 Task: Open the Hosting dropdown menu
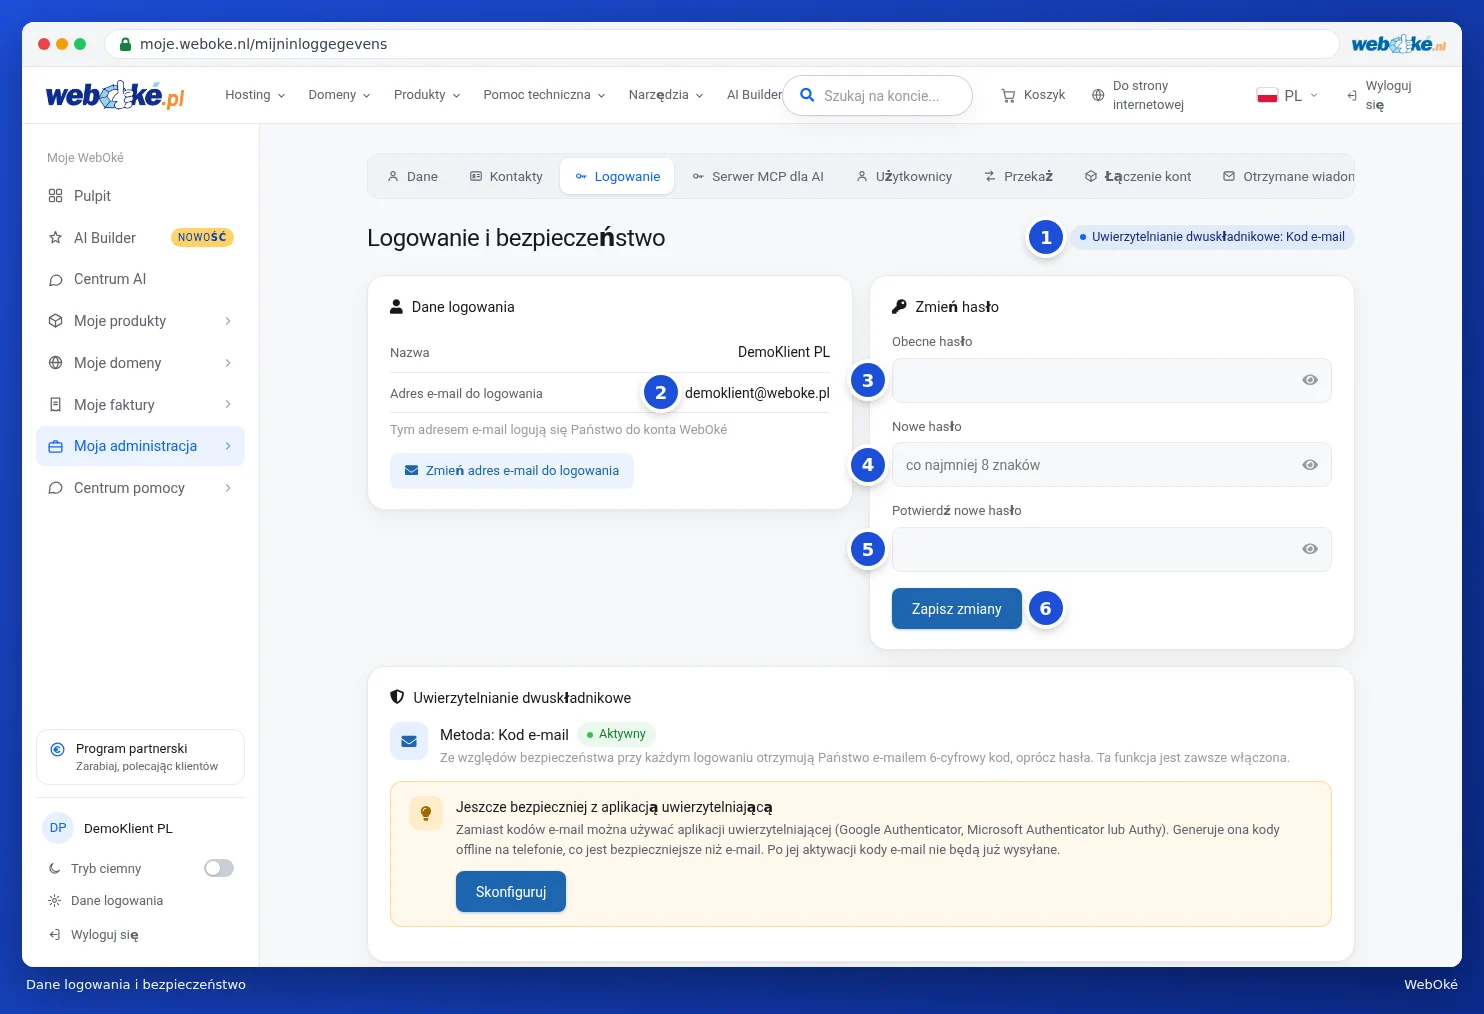[x=255, y=95]
